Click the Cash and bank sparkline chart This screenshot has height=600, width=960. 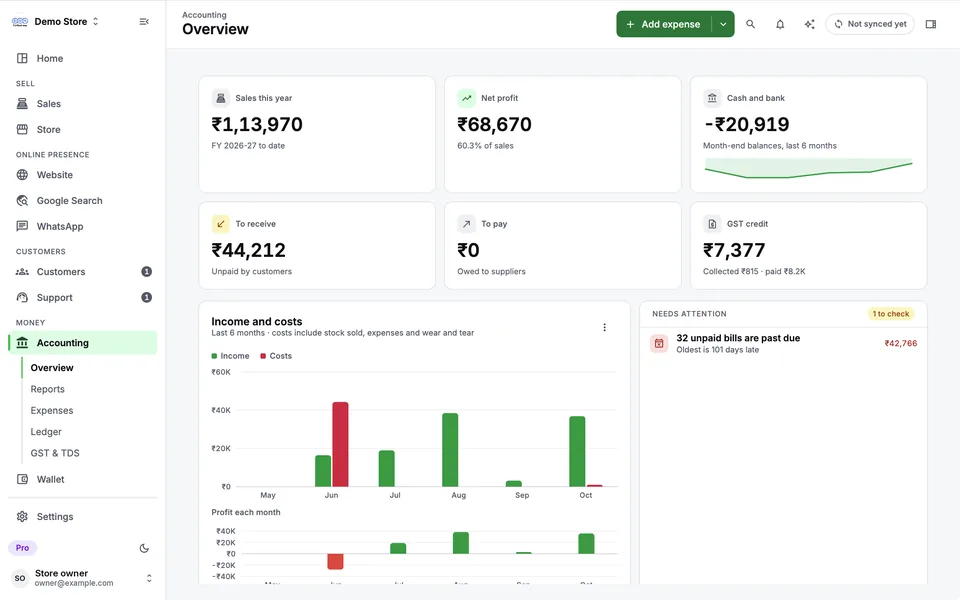808,168
